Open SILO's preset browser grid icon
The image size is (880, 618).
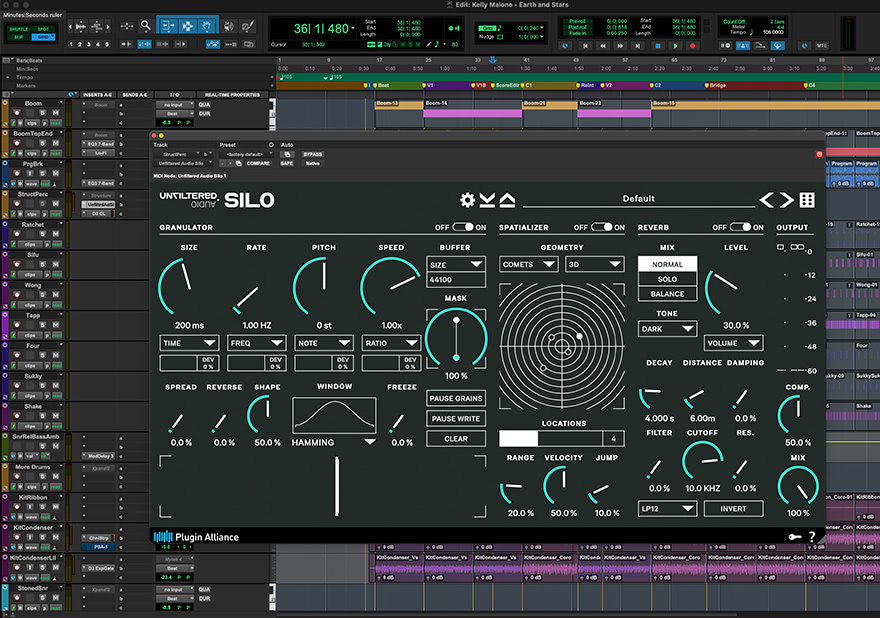coord(807,200)
